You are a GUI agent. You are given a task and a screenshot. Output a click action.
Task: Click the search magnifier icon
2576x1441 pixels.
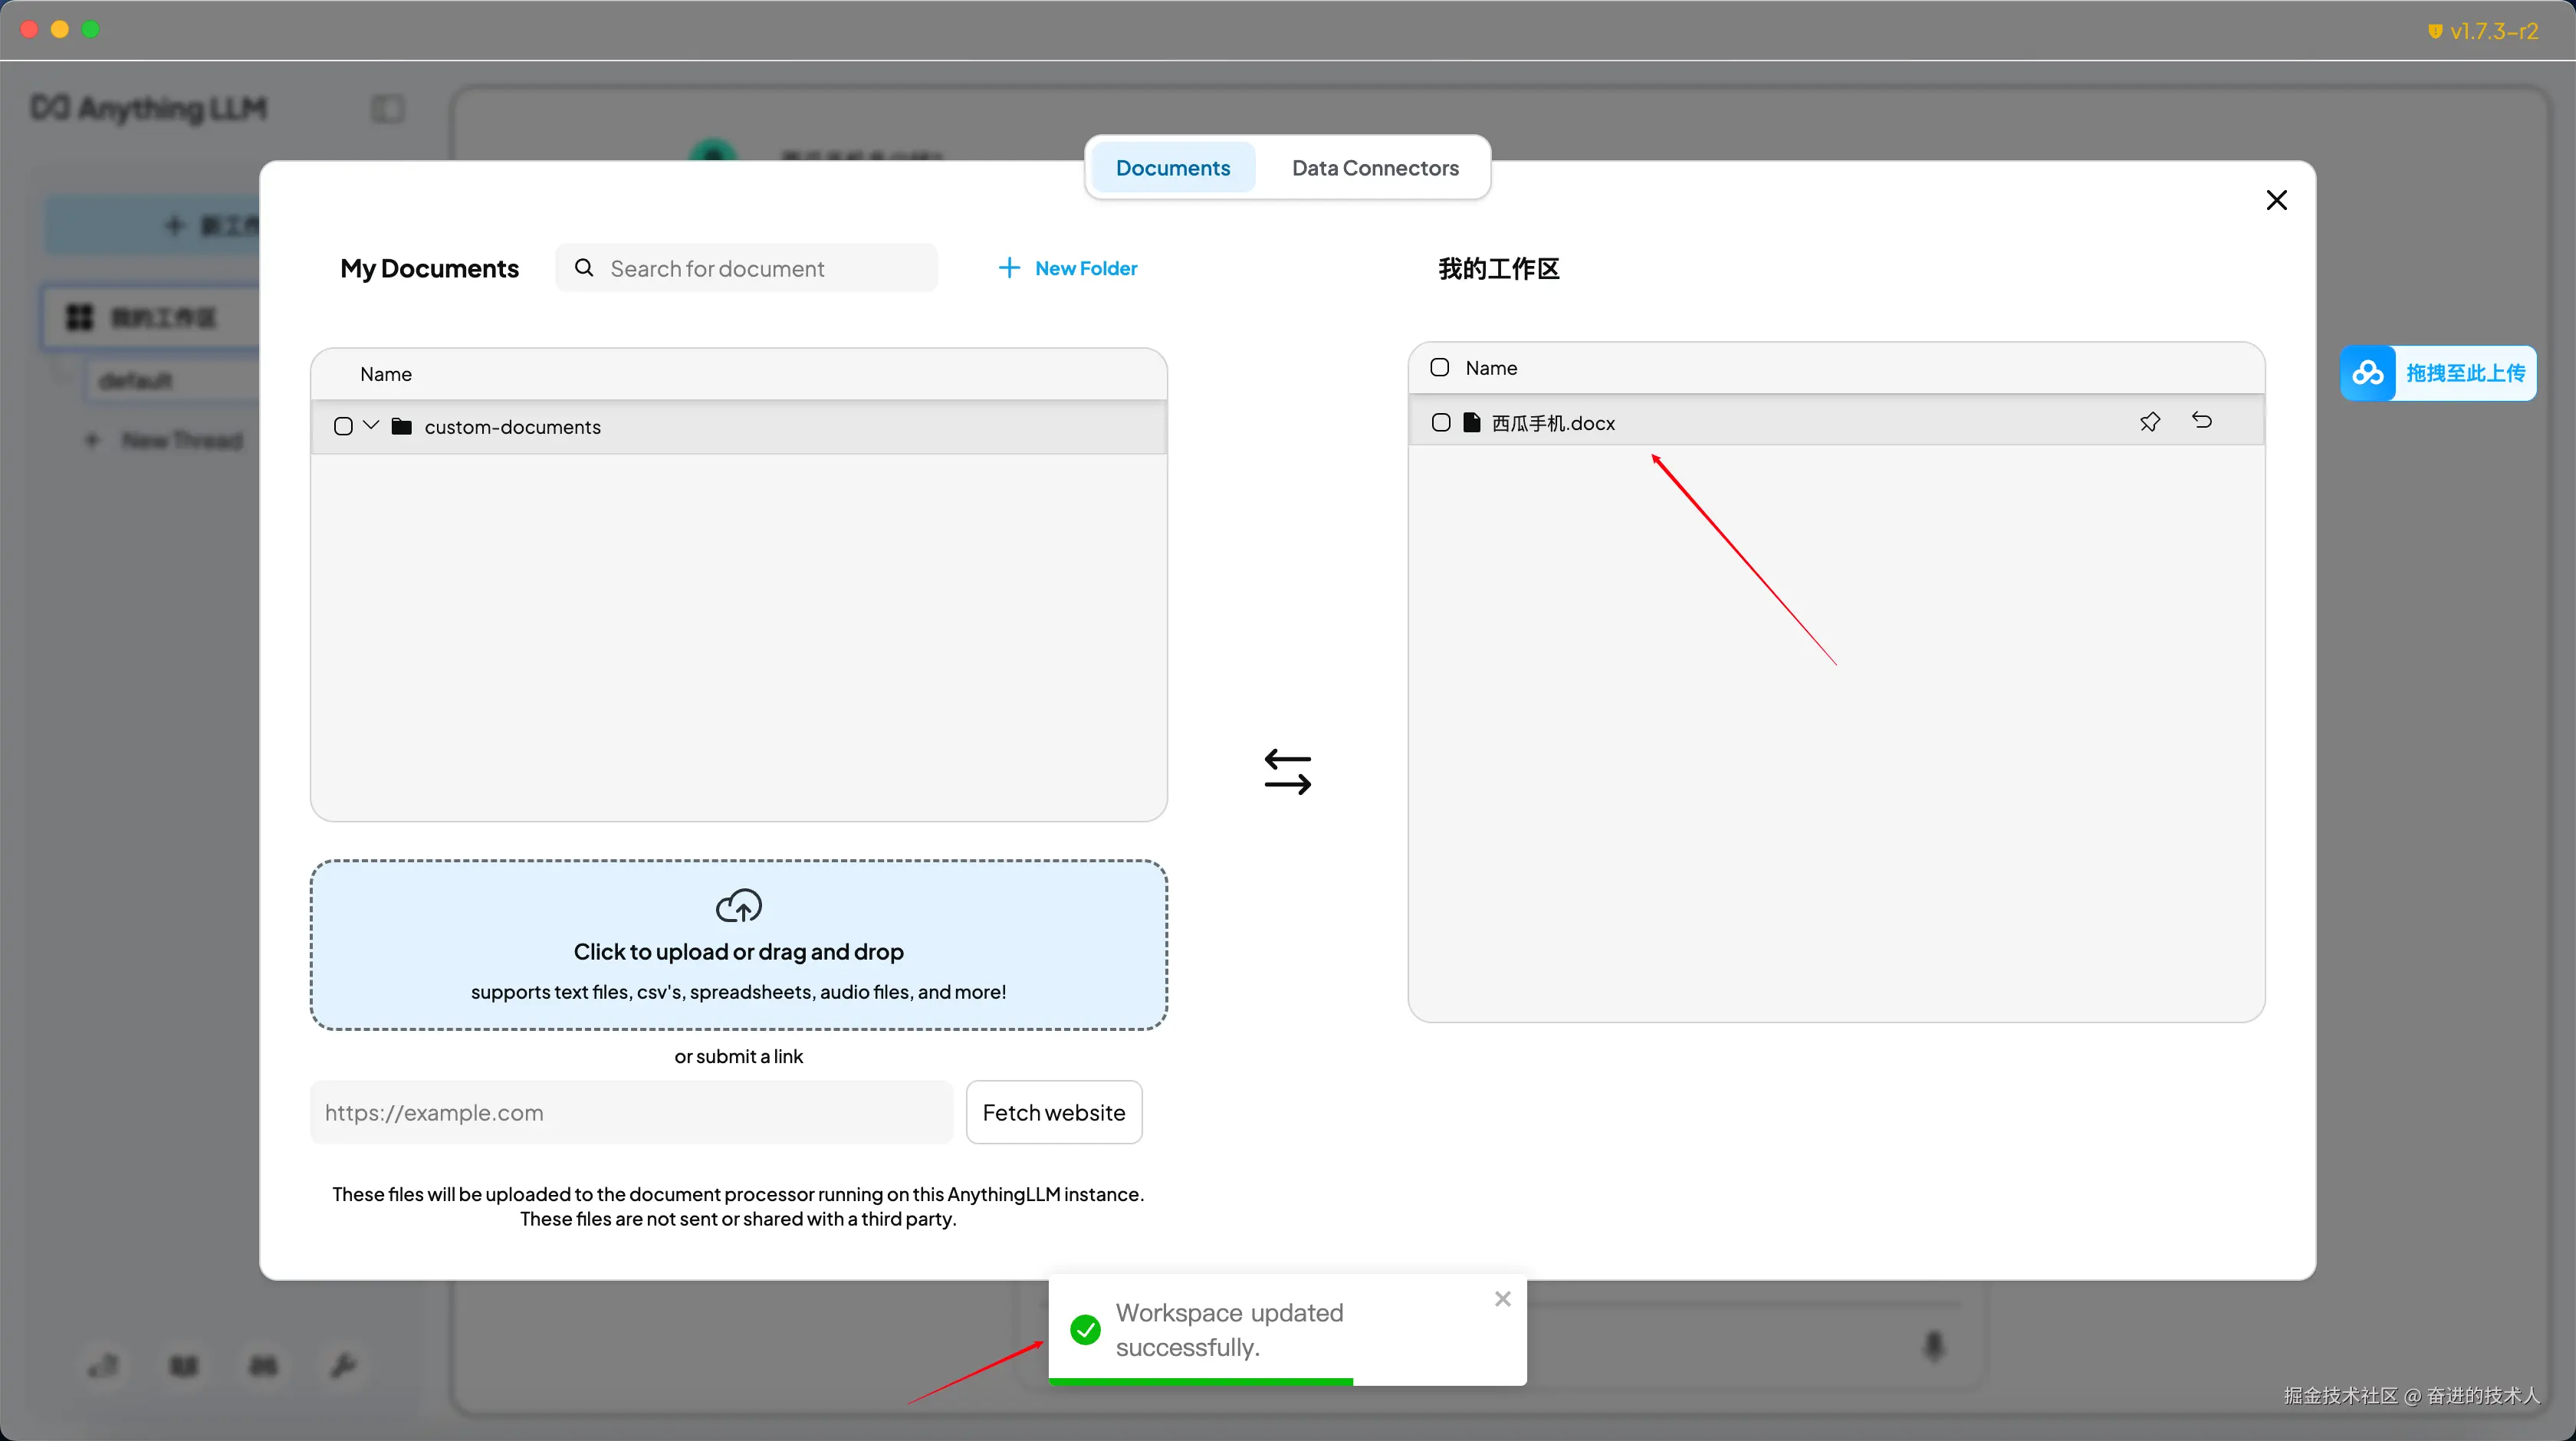tap(584, 268)
